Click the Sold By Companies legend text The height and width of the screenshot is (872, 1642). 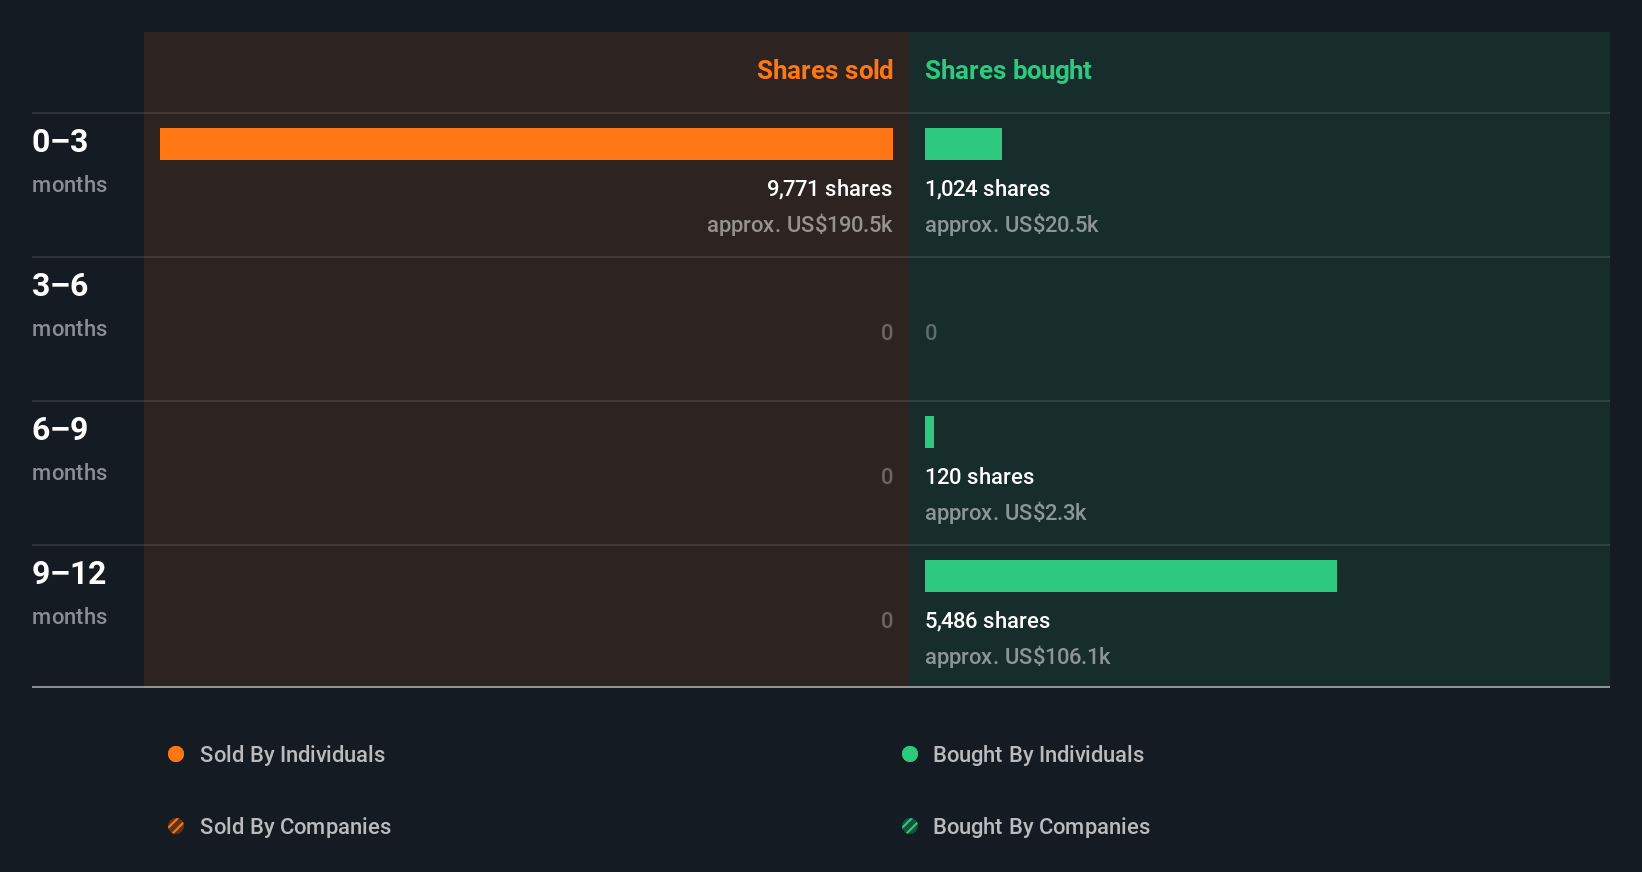coord(295,826)
